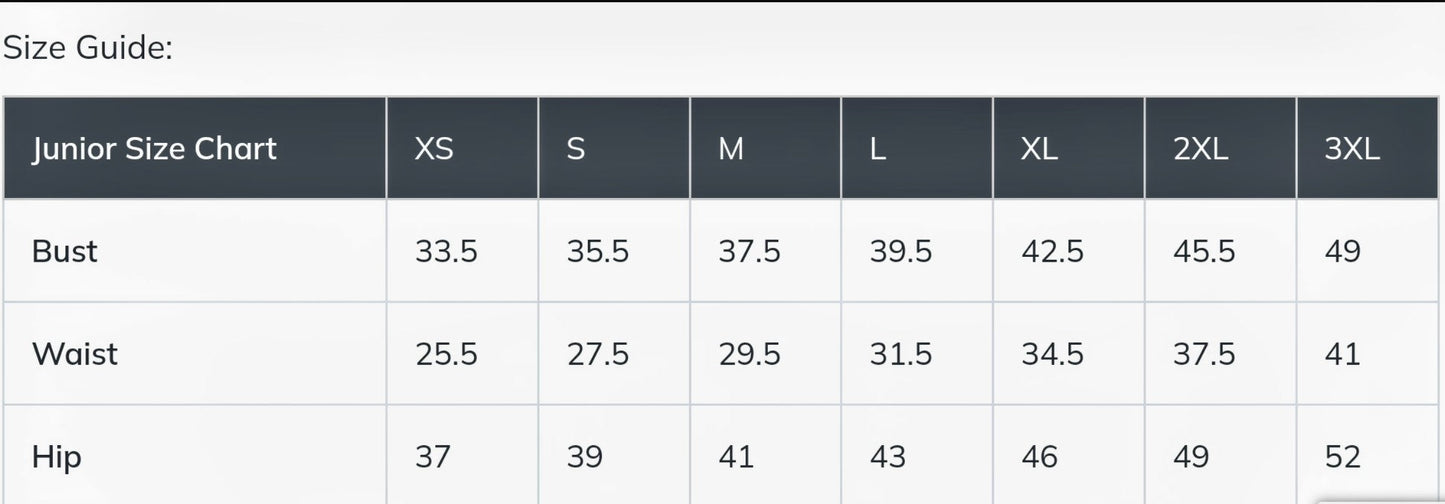Click the M size column header

[x=731, y=149]
